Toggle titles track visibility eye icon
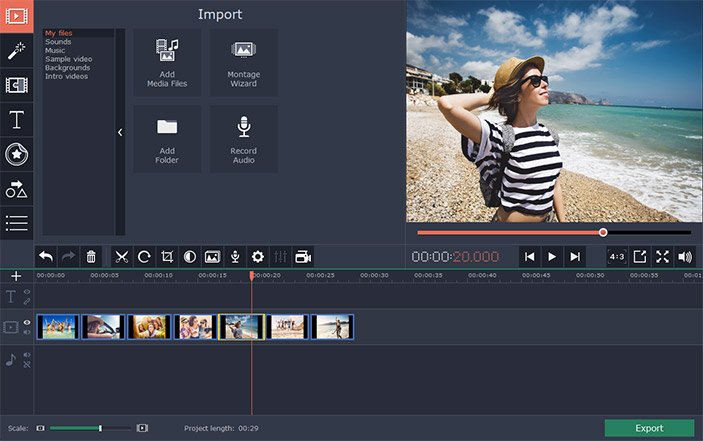The height and width of the screenshot is (441, 703). coord(27,292)
